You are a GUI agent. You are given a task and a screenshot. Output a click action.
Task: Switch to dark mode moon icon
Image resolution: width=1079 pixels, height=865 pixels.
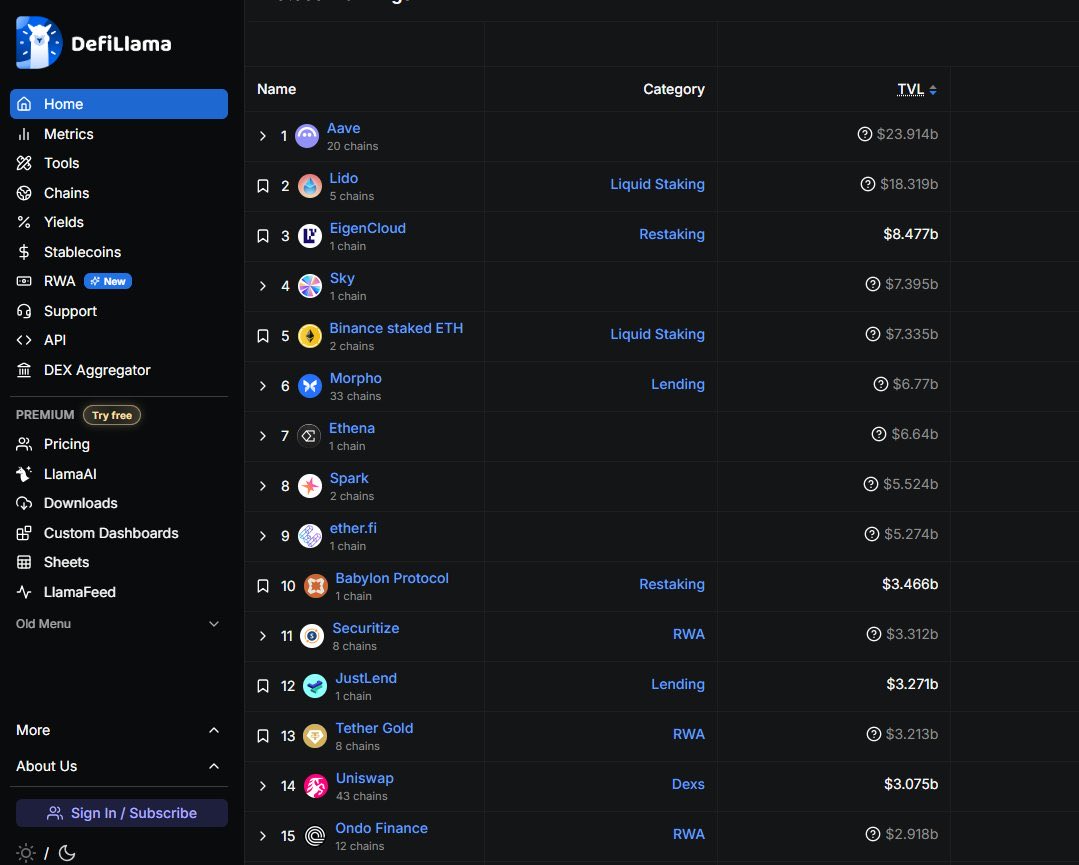(67, 853)
